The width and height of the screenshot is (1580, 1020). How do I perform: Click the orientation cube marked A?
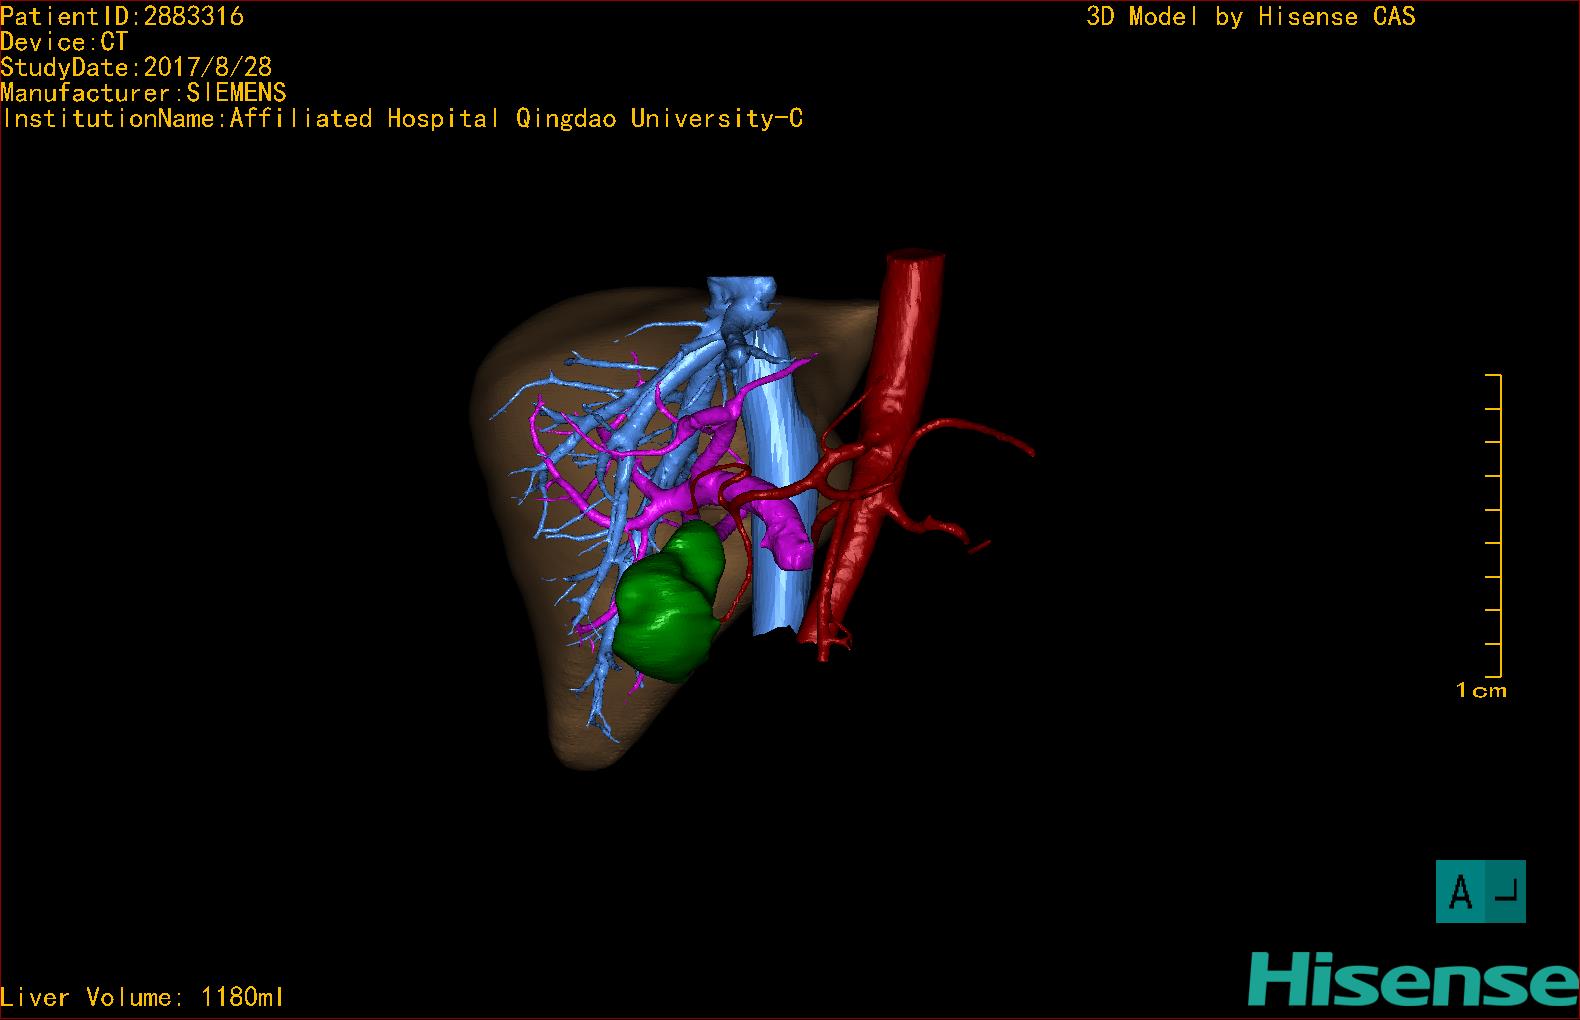click(1480, 891)
